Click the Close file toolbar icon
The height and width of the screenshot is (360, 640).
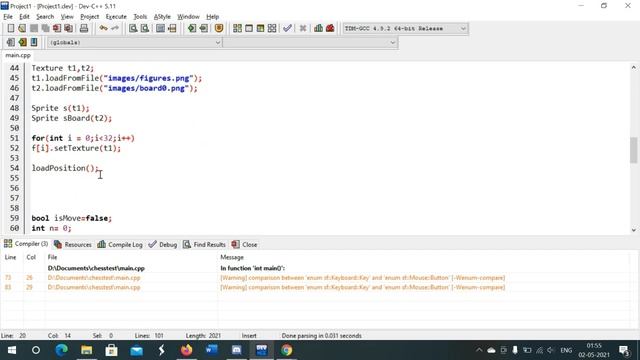(x=57, y=28)
